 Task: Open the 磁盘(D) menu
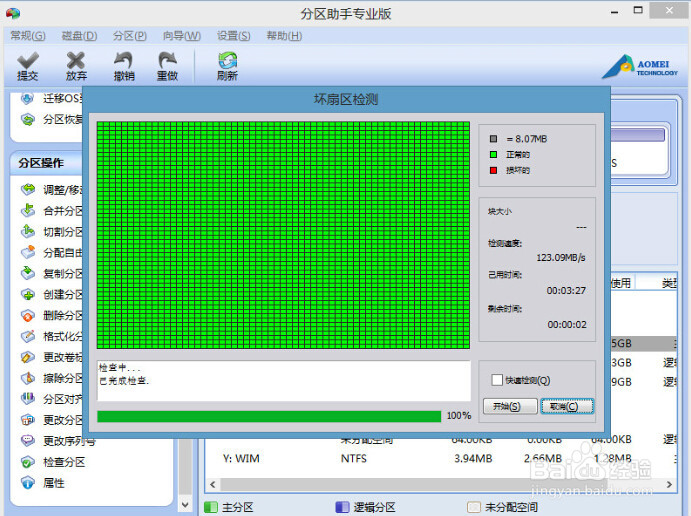click(79, 36)
